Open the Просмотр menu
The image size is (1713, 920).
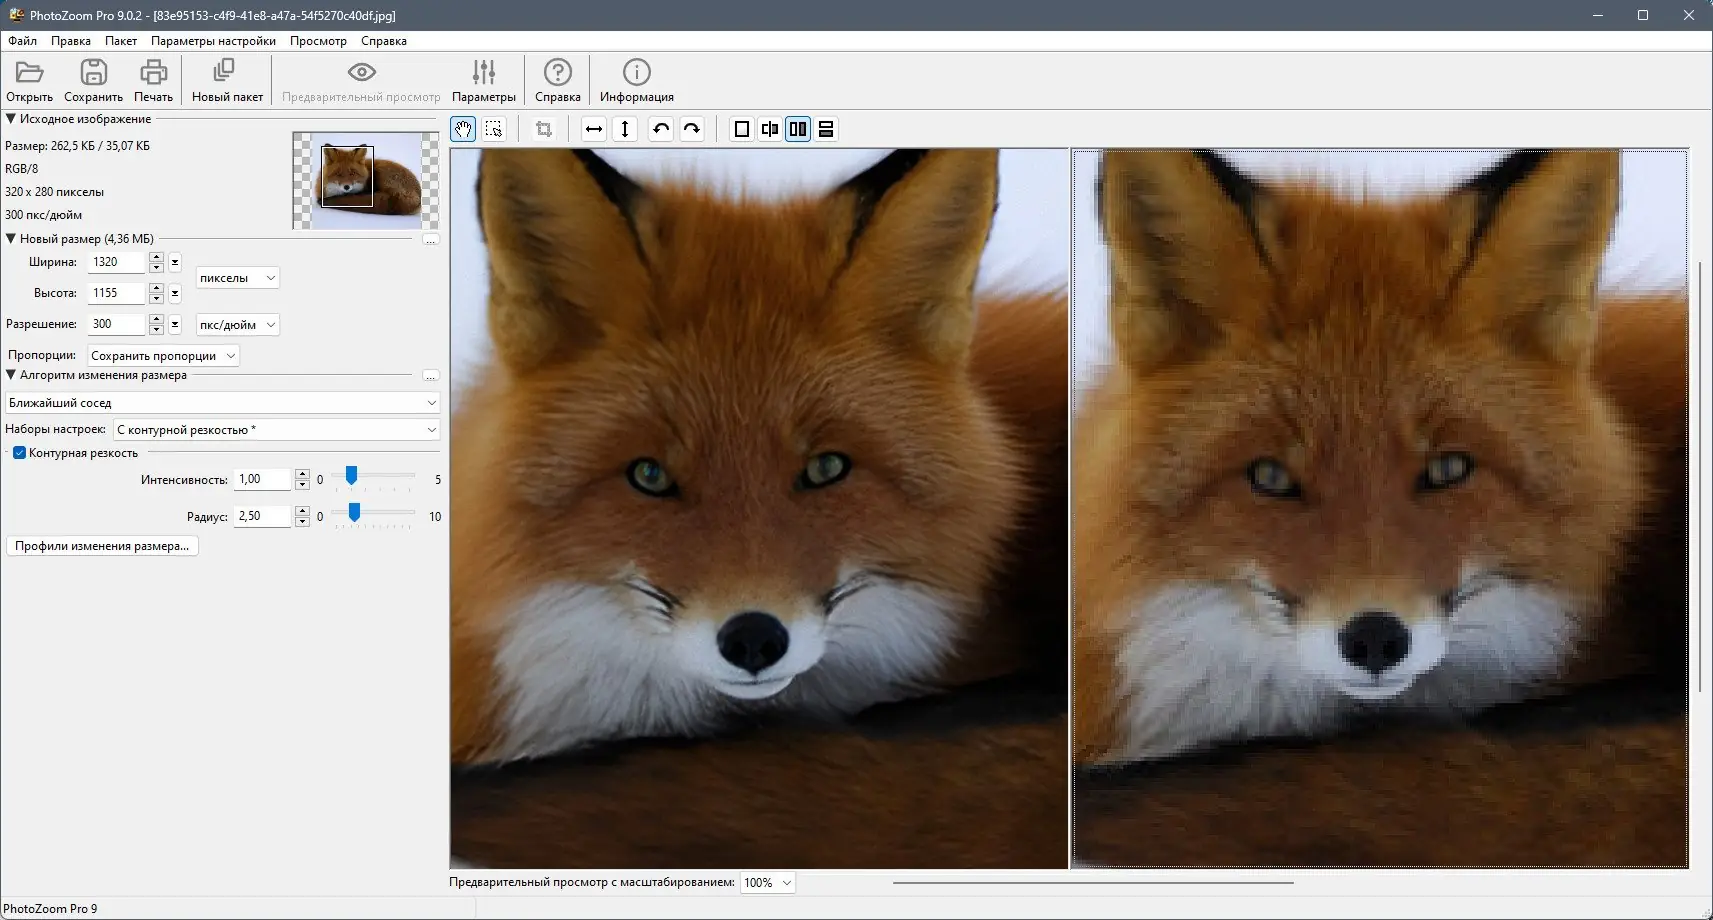[x=318, y=41]
